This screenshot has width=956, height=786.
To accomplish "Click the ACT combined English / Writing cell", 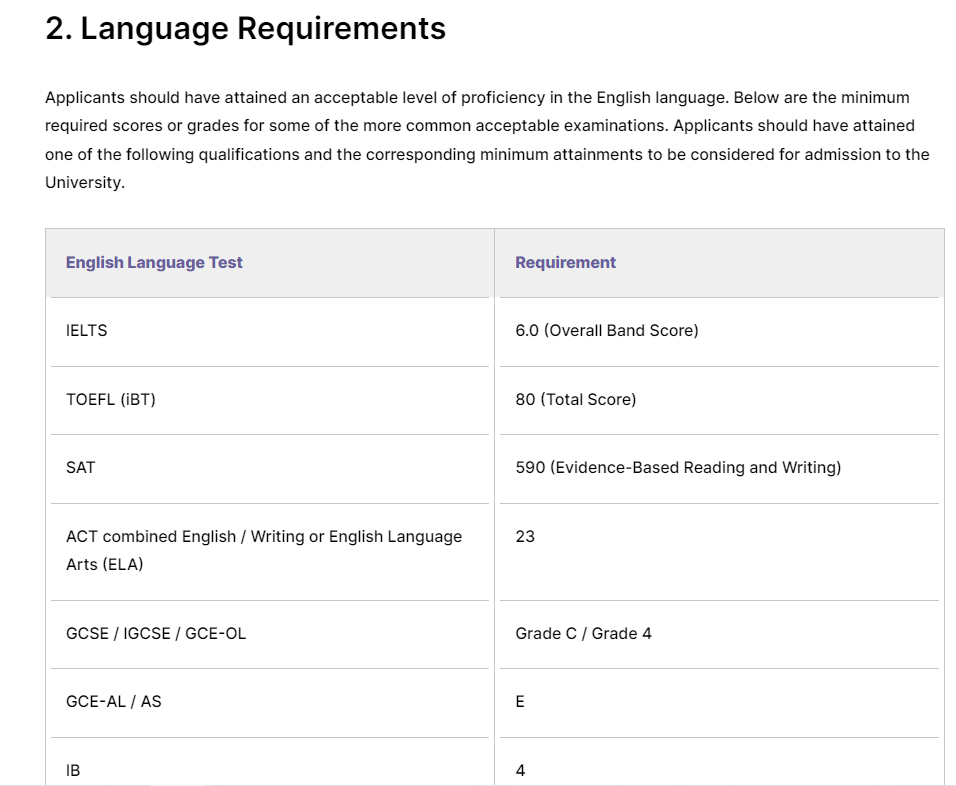I will 263,536.
